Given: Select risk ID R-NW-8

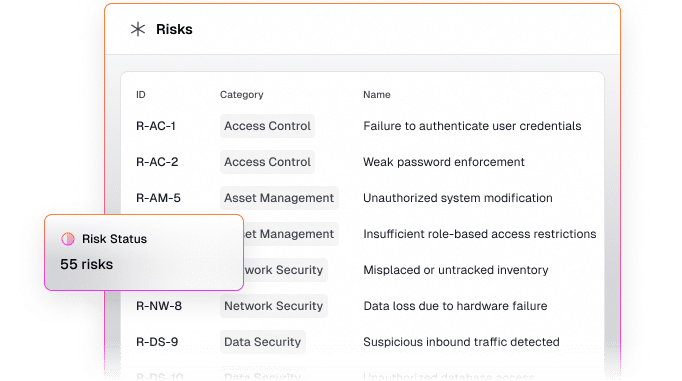Looking at the screenshot, I should point(159,306).
